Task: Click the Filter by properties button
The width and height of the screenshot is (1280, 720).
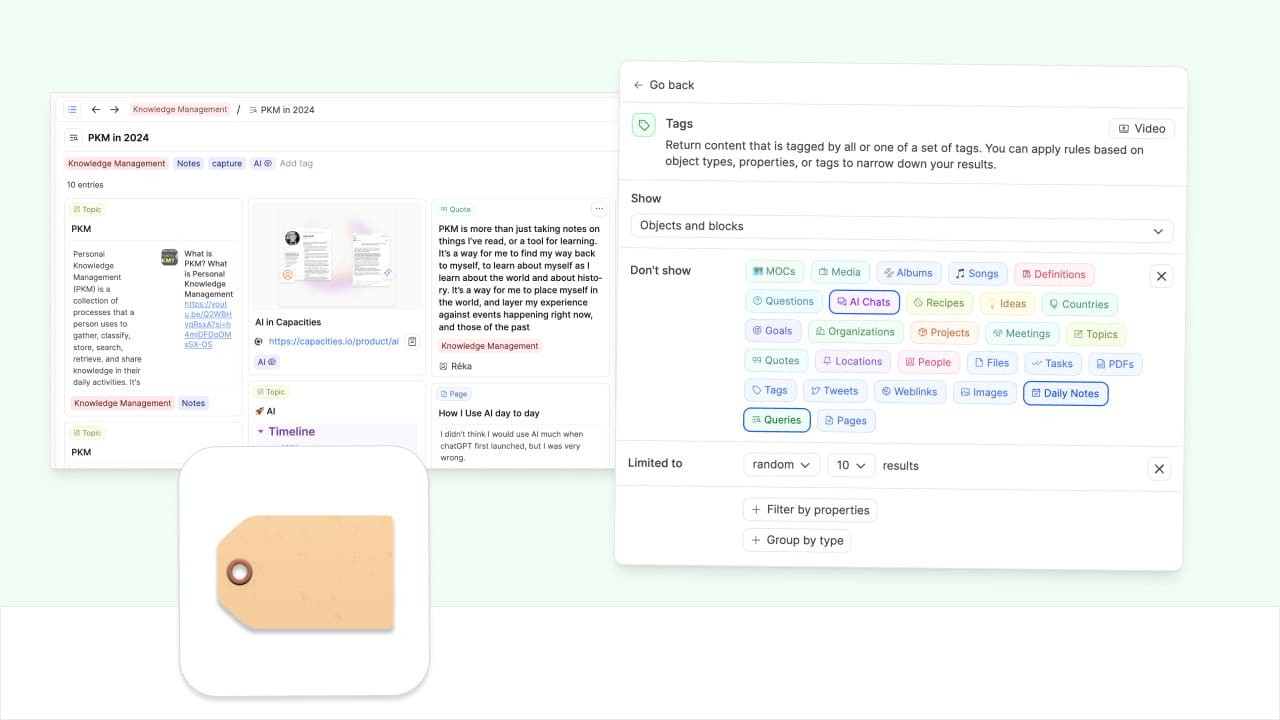Action: [x=810, y=510]
